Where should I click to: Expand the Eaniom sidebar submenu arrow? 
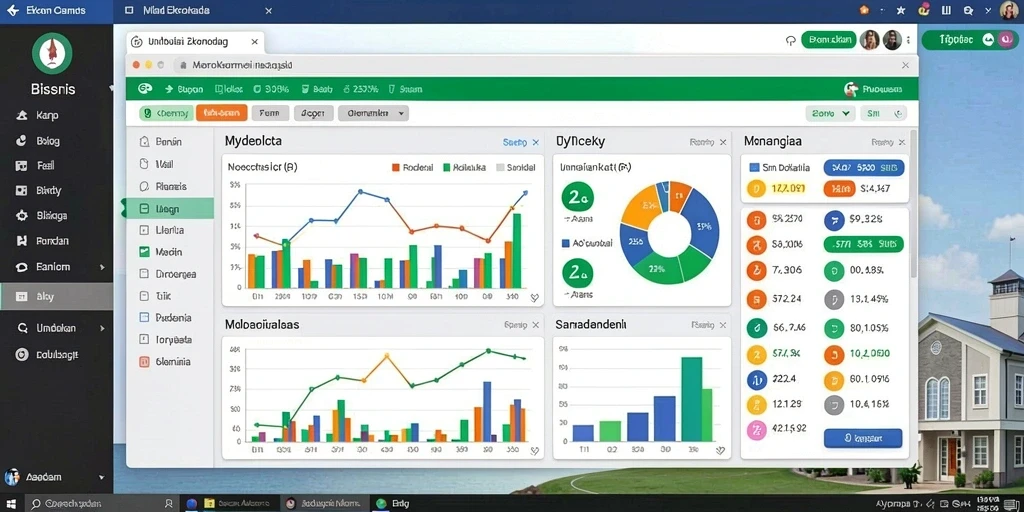(102, 267)
